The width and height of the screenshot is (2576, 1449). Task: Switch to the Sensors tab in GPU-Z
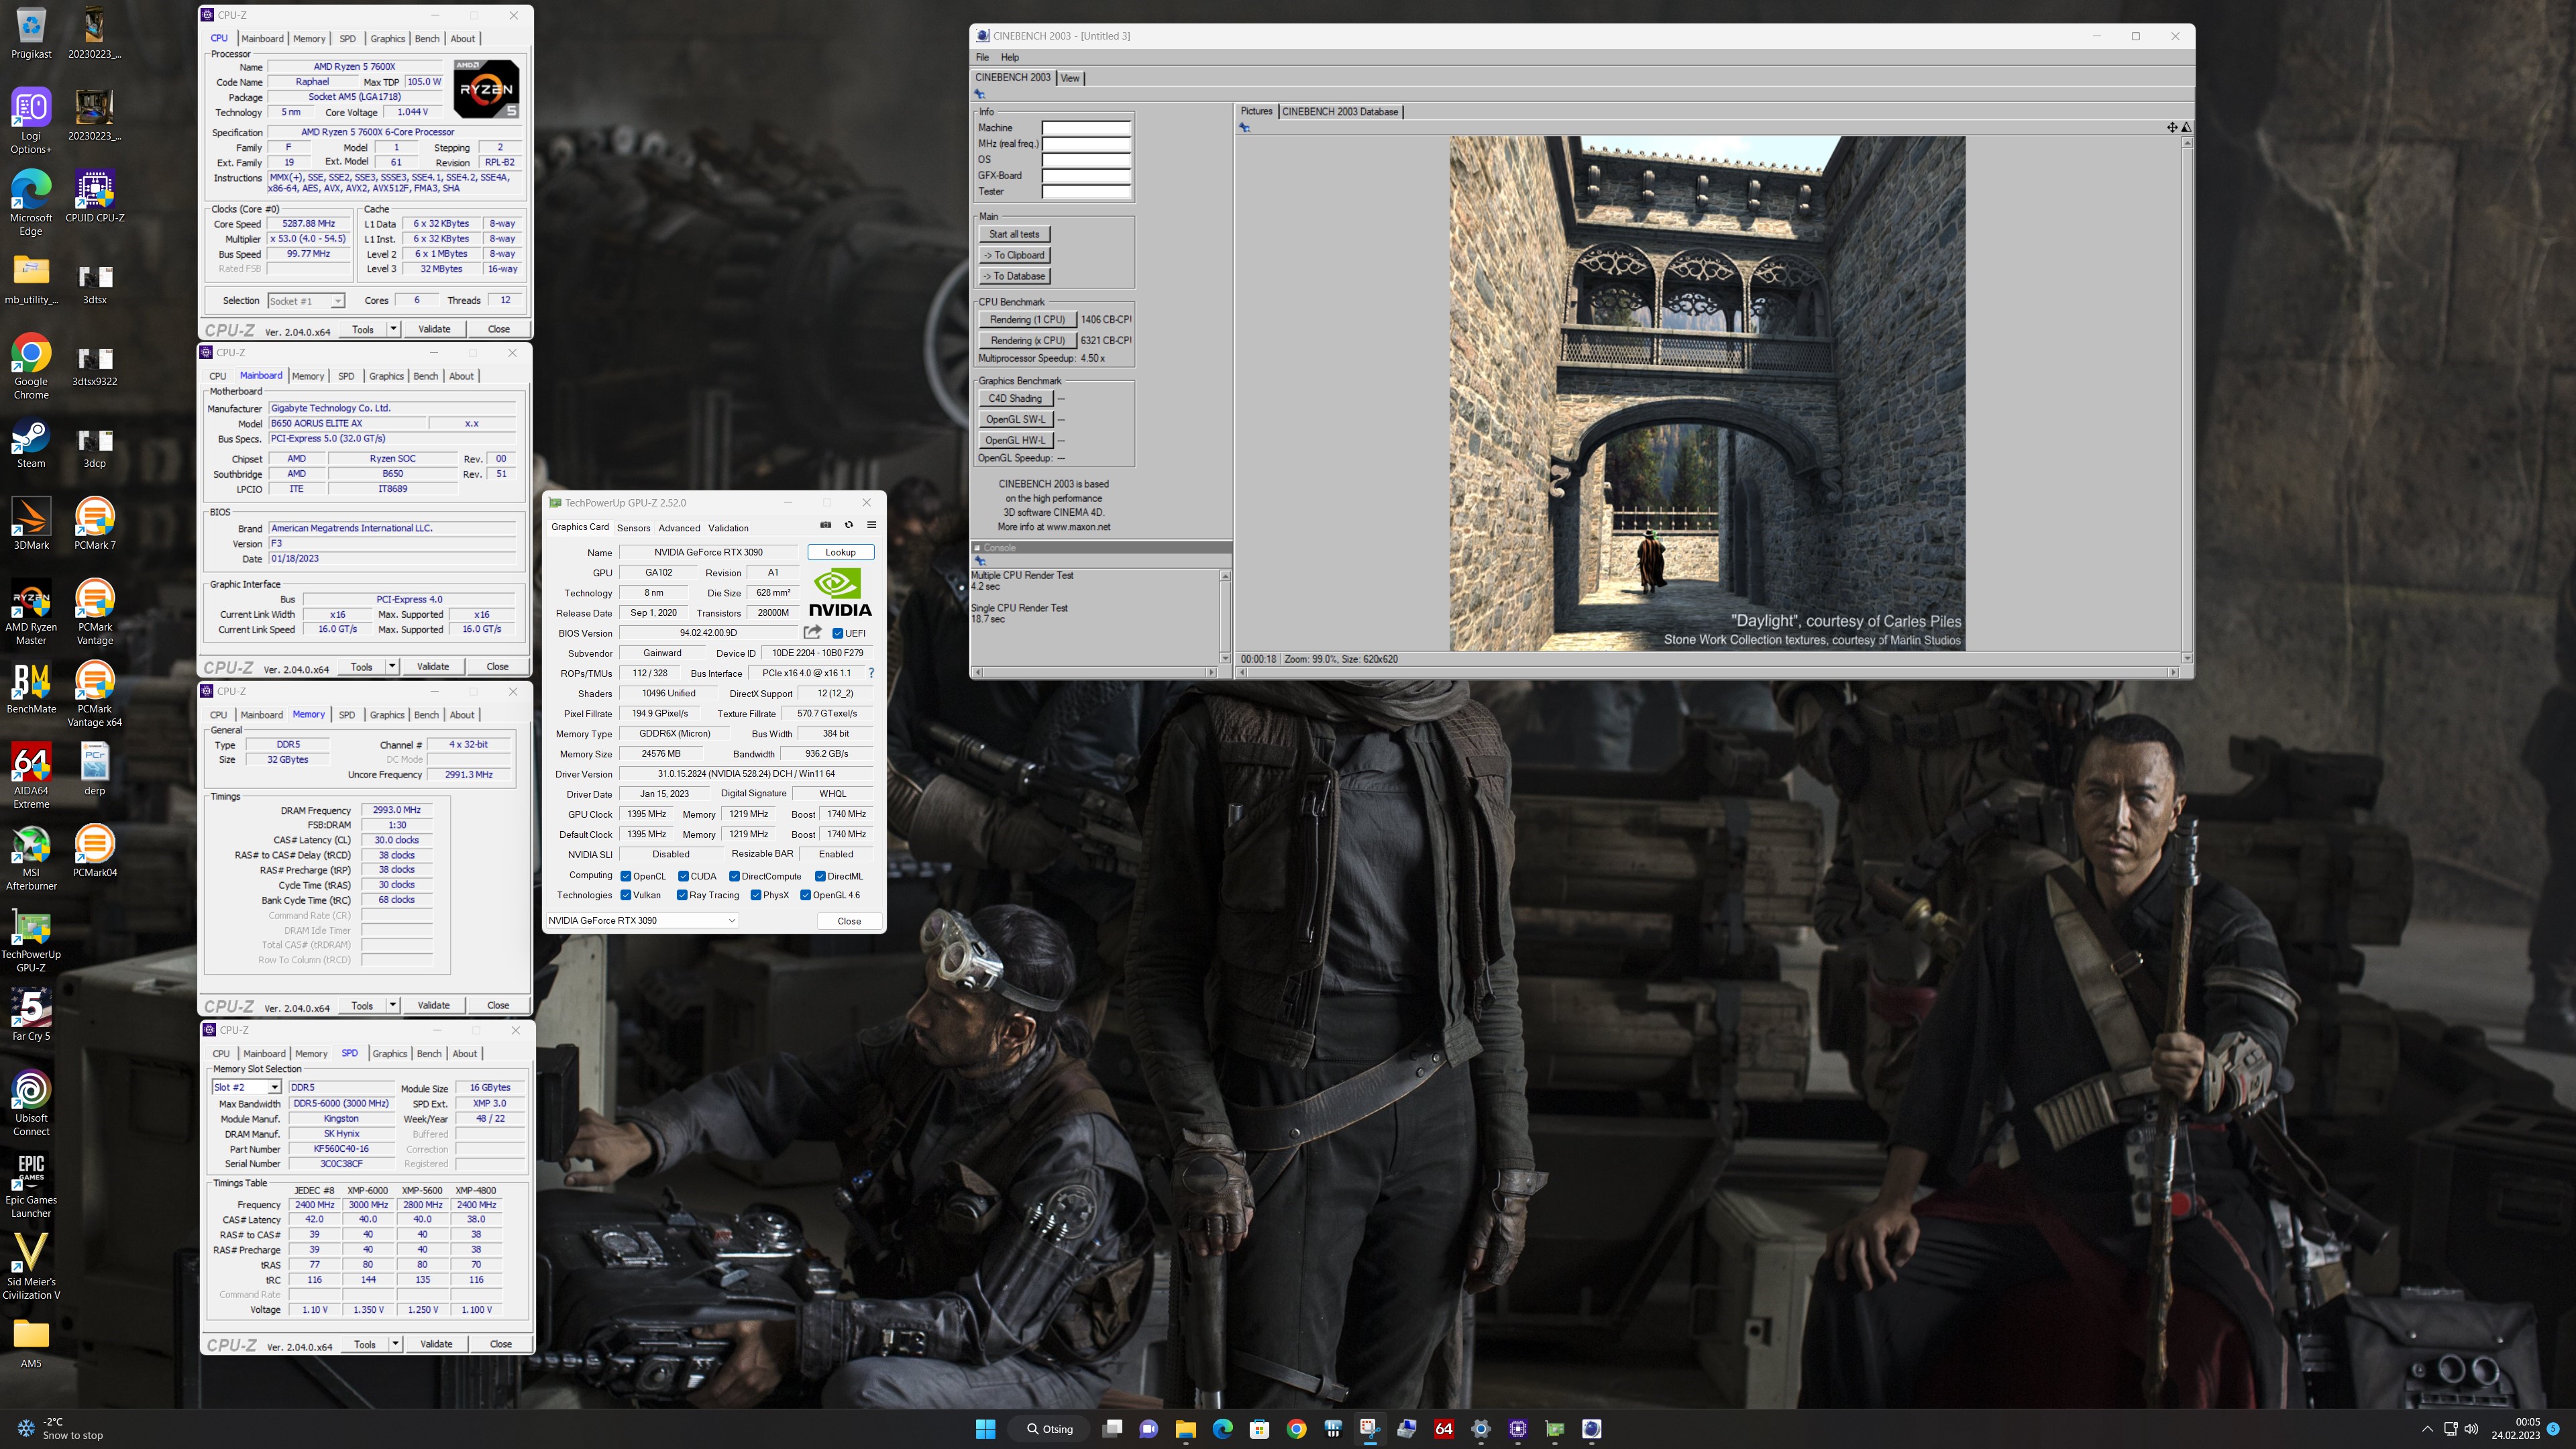[x=633, y=528]
